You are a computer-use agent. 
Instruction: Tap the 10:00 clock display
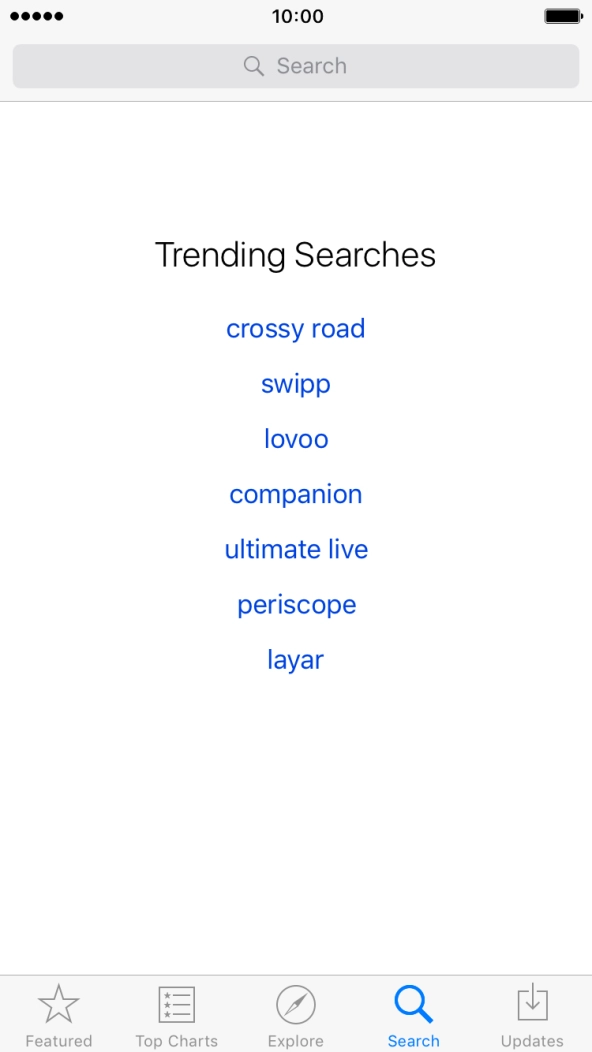click(x=295, y=16)
